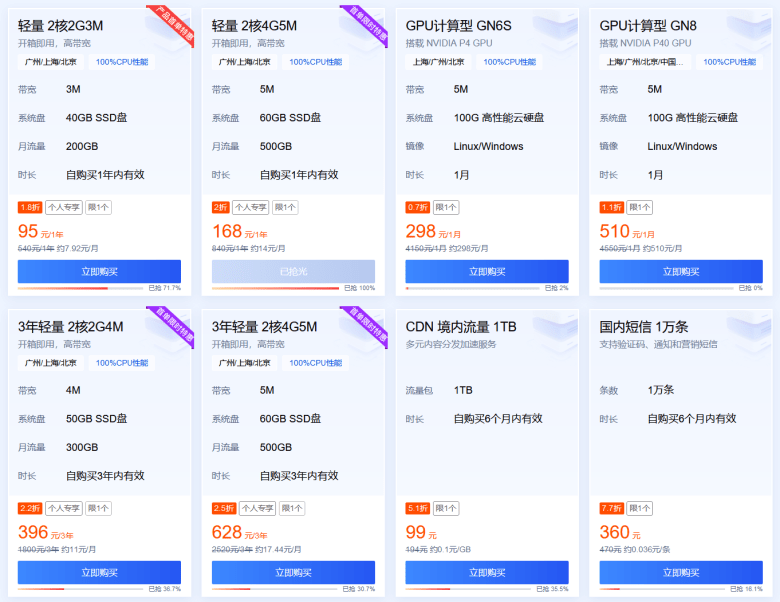Click the 支持验证码、通知和营销短信 subtitle

tap(658, 344)
